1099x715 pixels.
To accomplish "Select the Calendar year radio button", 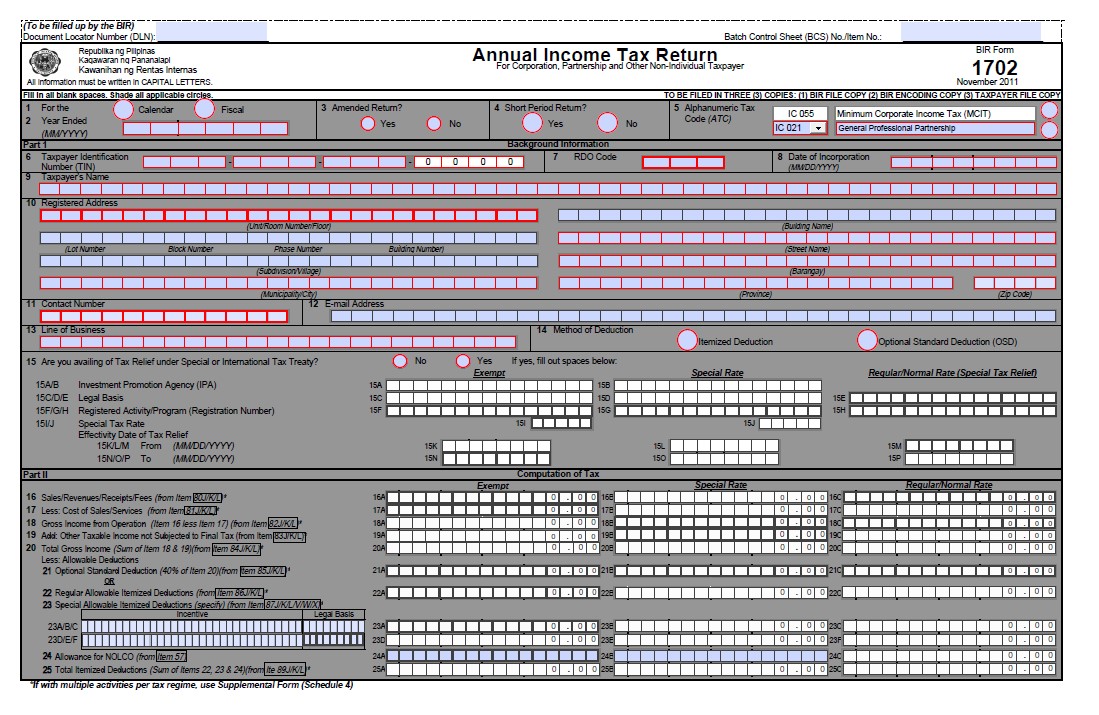I will click(124, 108).
